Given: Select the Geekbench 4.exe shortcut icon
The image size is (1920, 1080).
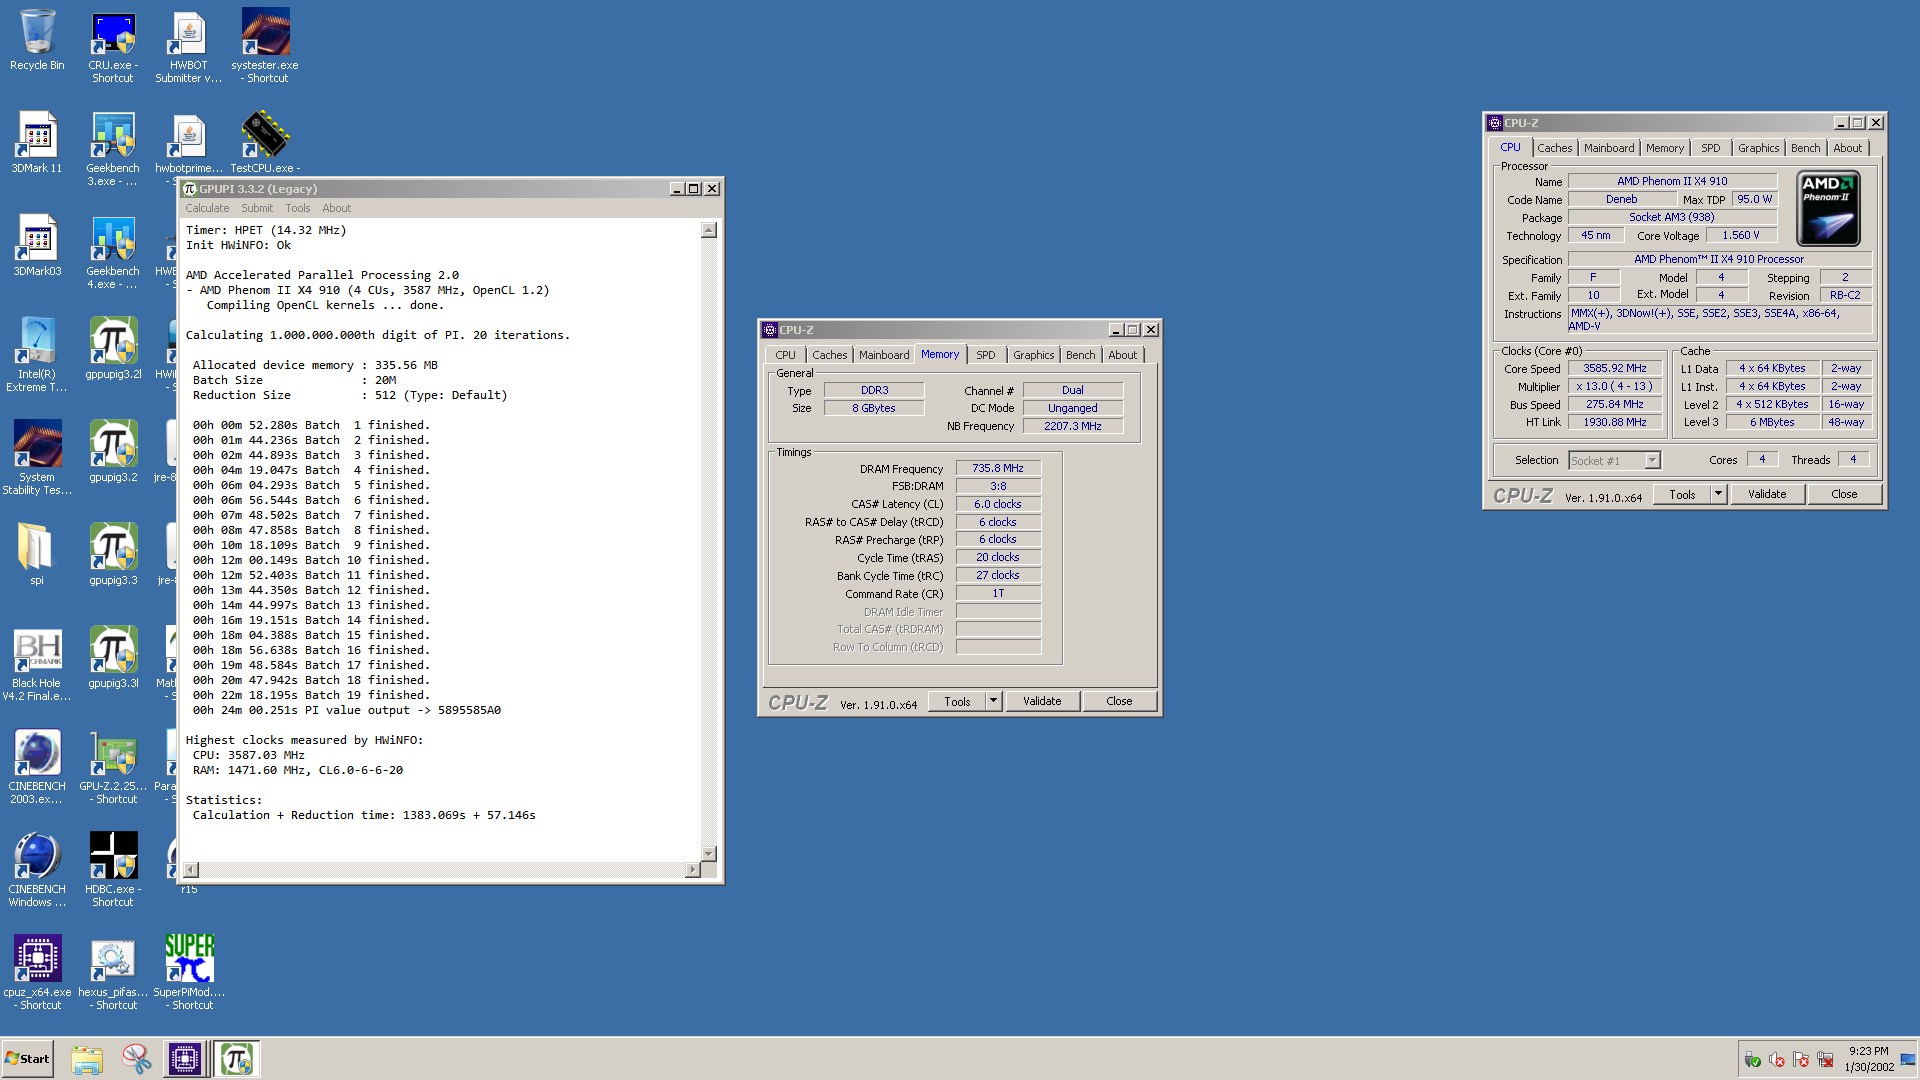Looking at the screenshot, I should 113,252.
